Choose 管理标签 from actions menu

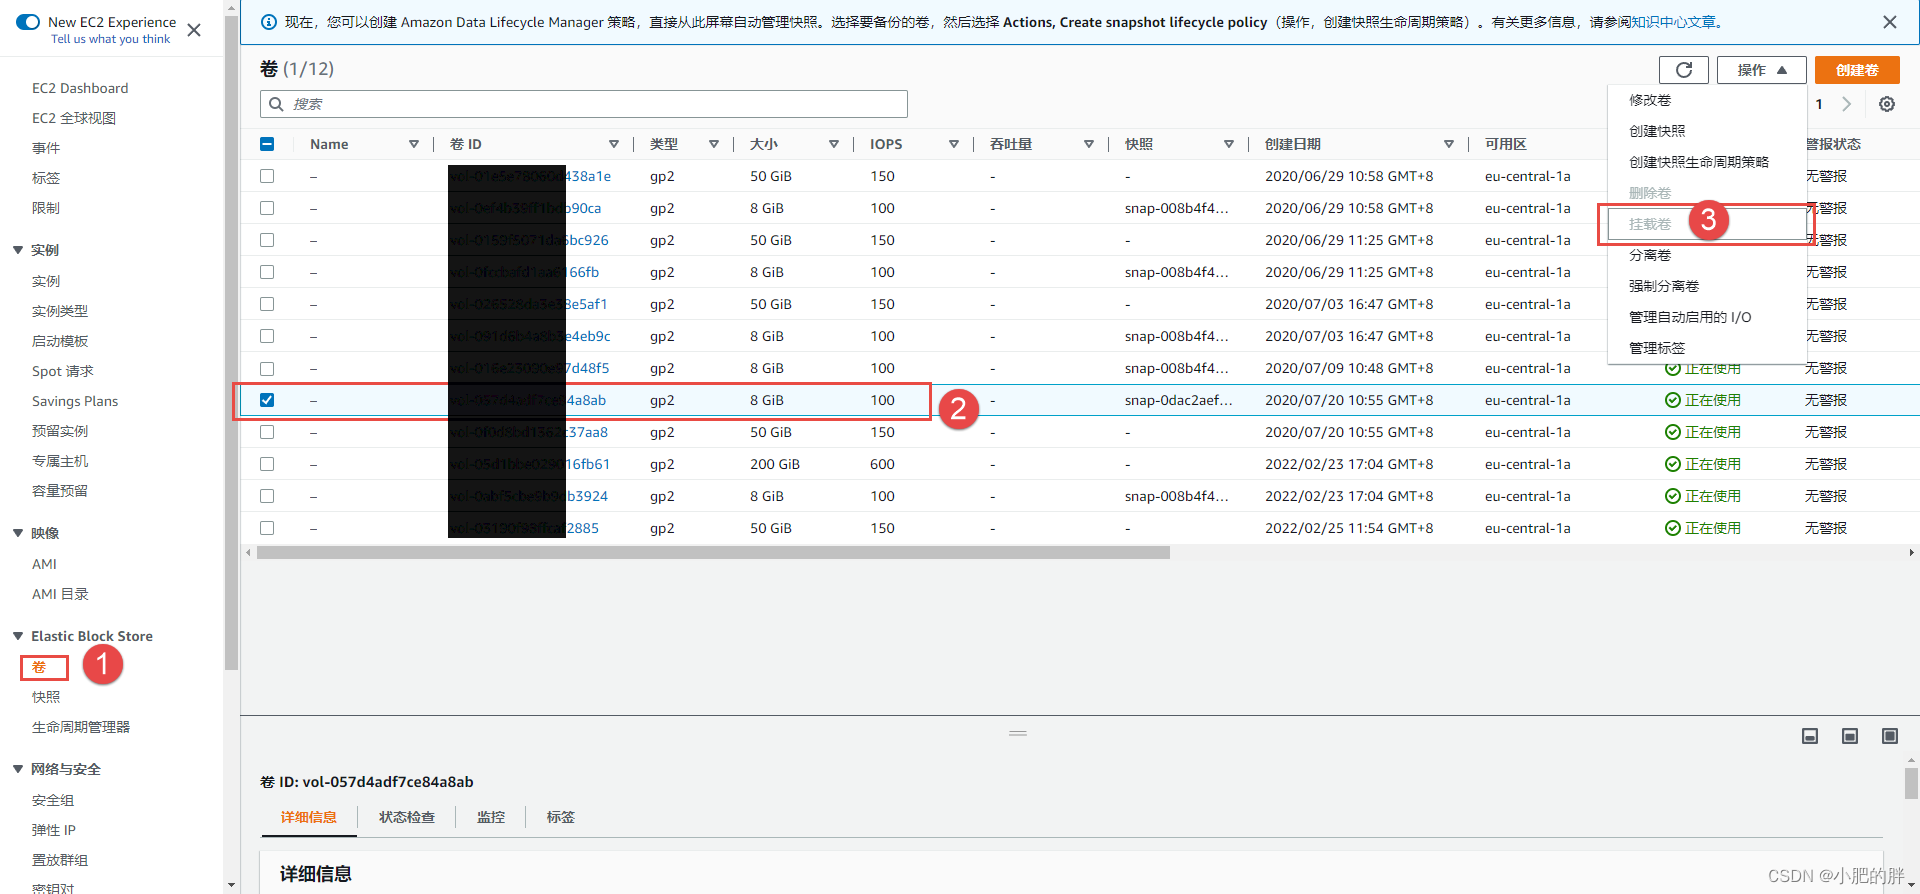coord(1657,348)
